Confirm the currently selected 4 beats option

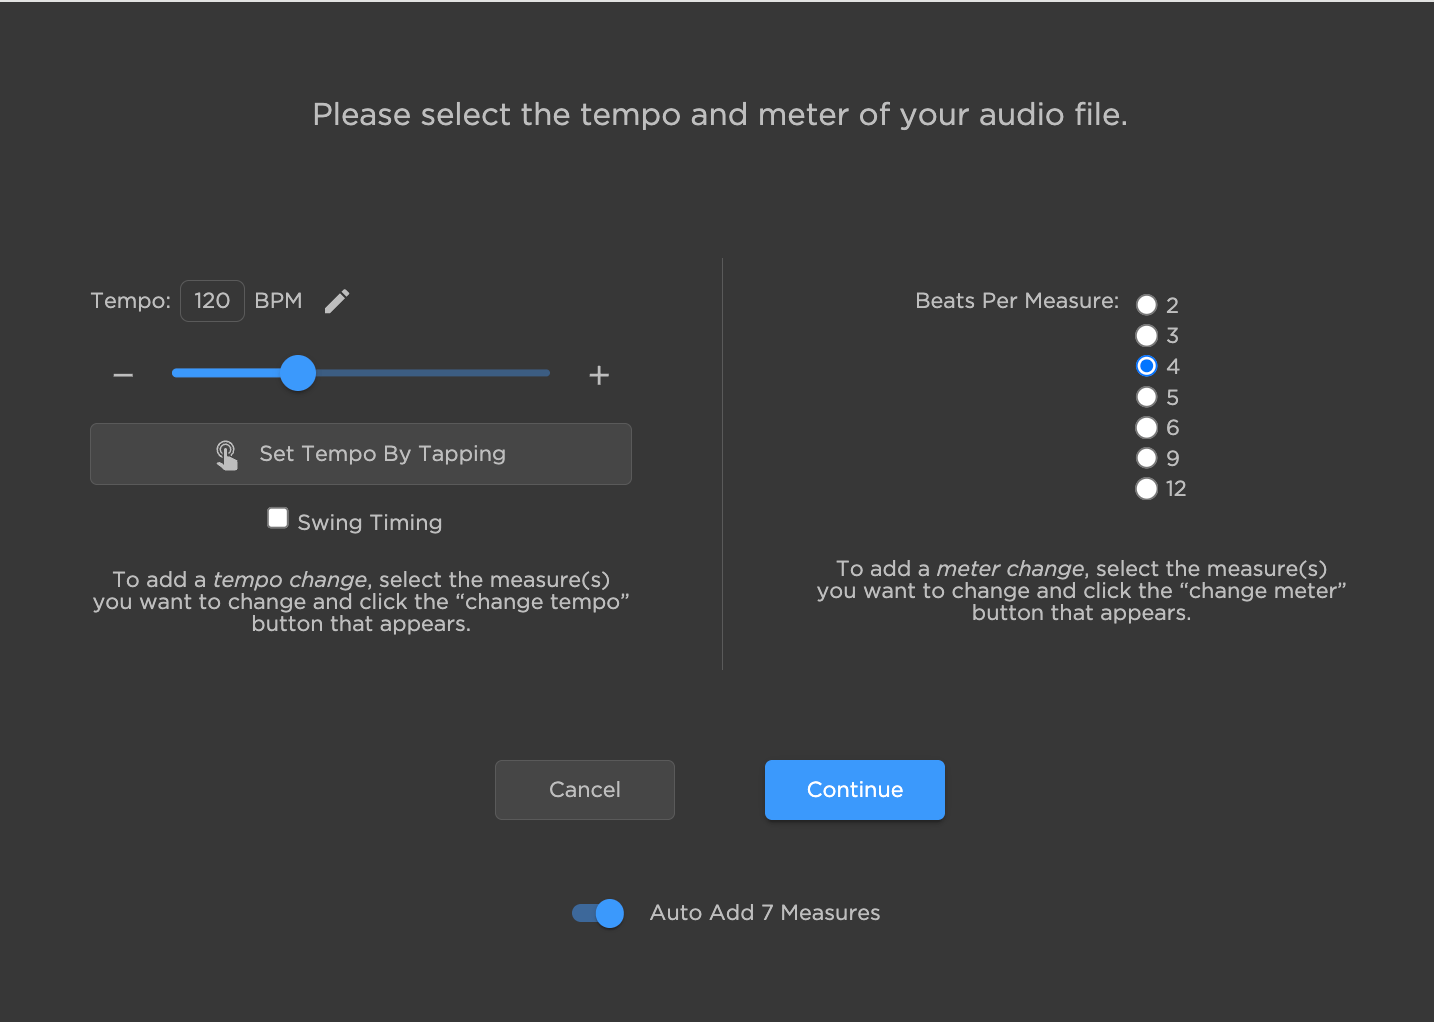tap(1146, 366)
